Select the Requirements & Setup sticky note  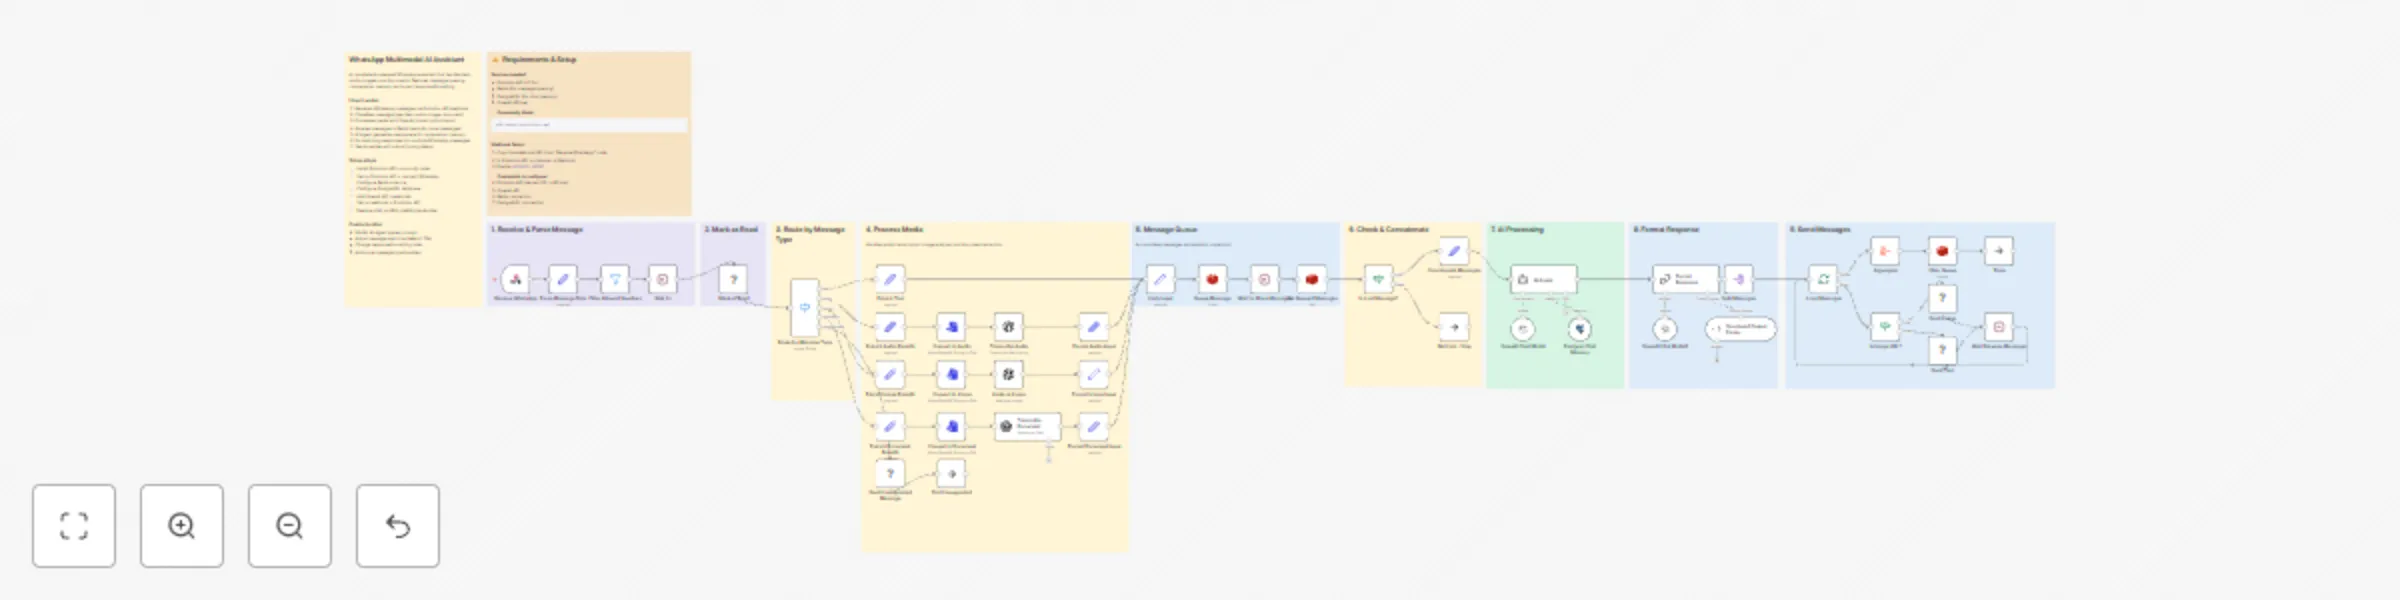coord(589,134)
